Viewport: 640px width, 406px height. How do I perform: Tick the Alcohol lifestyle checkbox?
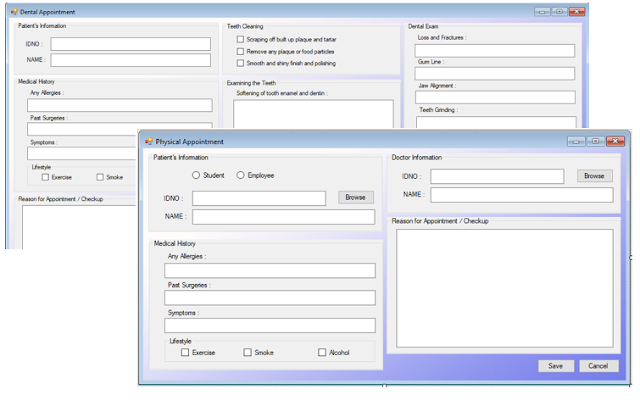pyautogui.click(x=322, y=352)
